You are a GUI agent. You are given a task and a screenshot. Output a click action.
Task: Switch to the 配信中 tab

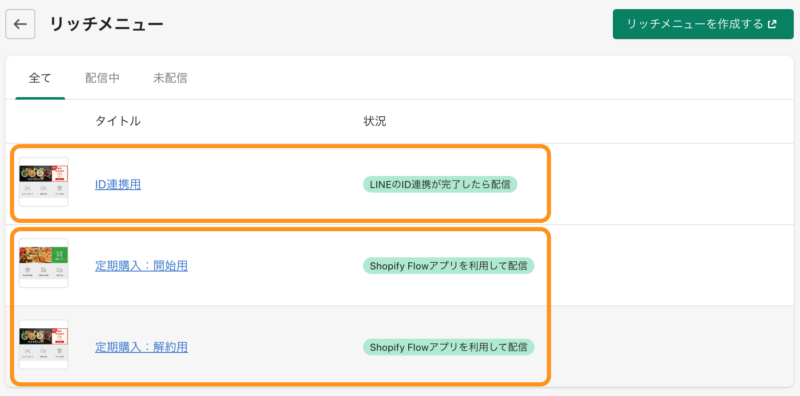pos(103,78)
